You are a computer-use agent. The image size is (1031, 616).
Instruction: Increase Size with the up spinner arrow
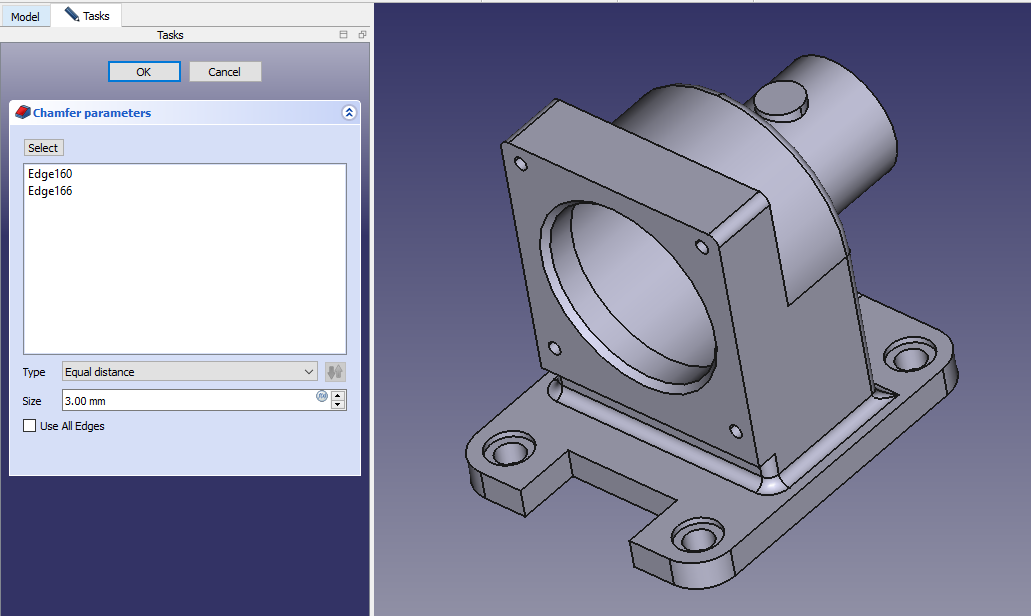click(x=339, y=396)
